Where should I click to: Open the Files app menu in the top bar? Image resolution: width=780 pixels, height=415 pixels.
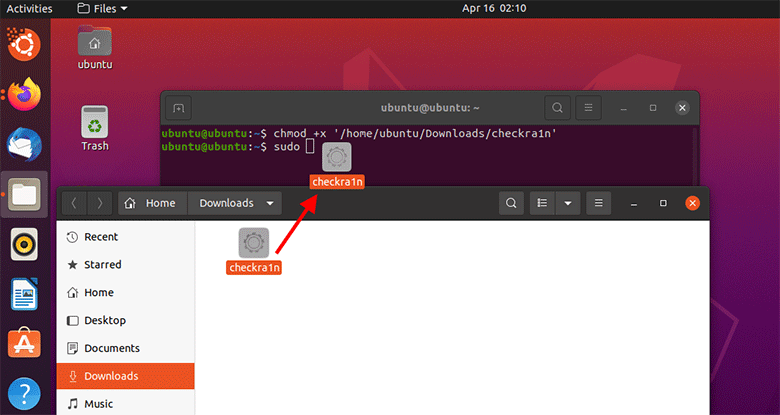103,8
